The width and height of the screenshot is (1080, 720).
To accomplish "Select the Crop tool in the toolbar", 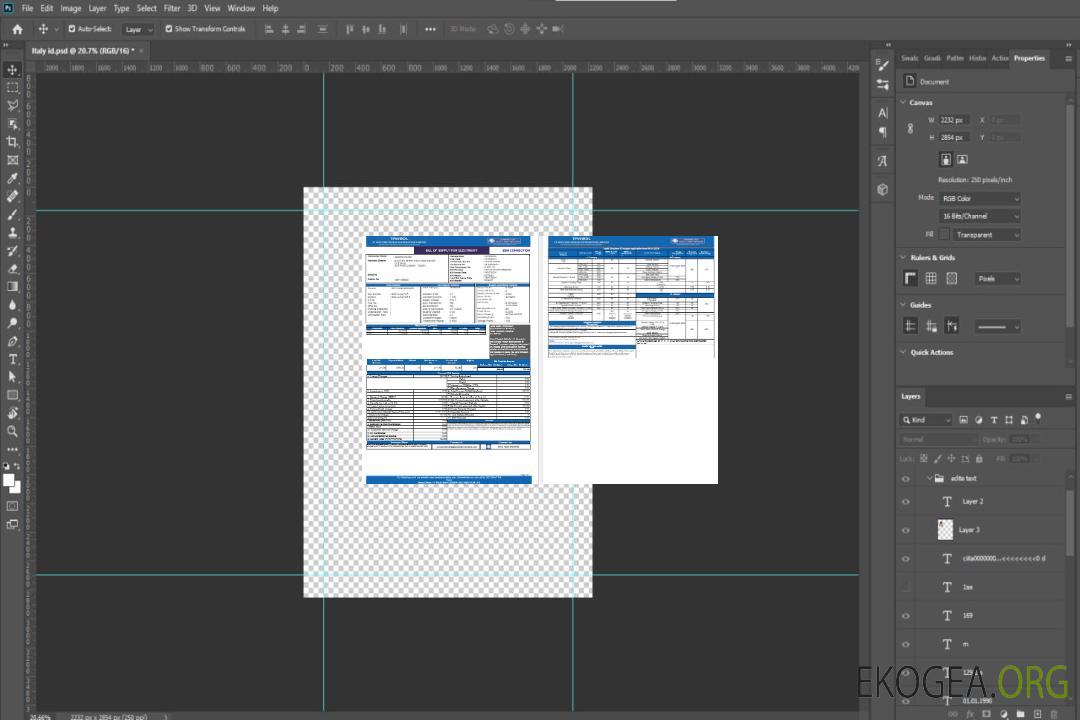I will pos(13,142).
